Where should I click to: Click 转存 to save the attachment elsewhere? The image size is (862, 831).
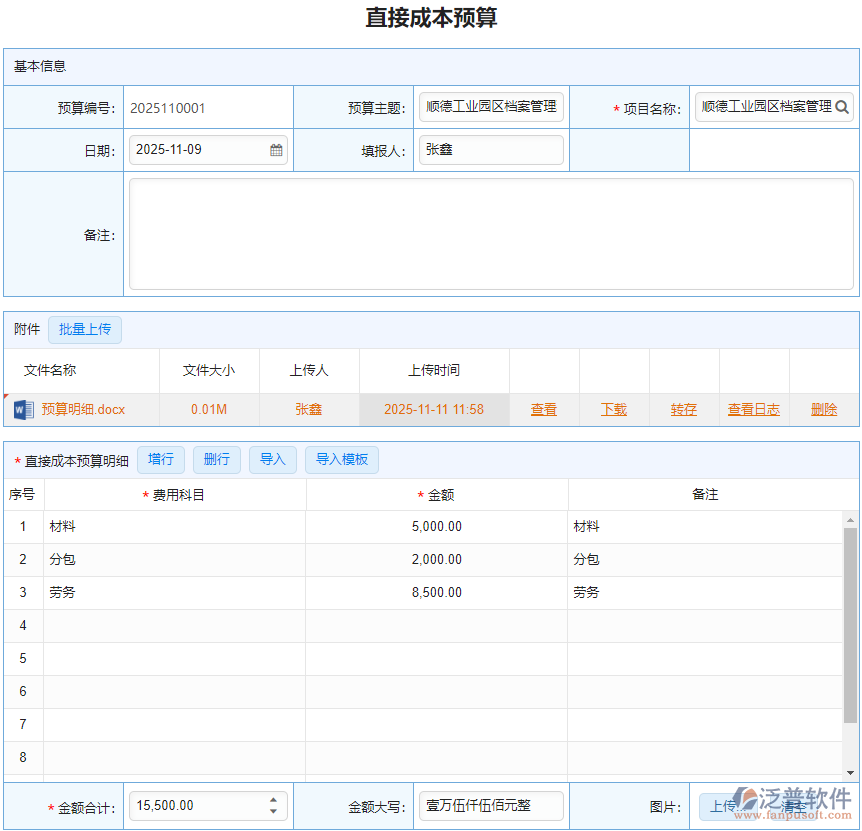(x=683, y=409)
